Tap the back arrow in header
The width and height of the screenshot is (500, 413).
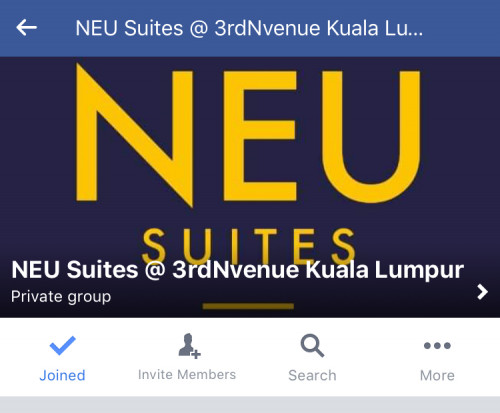[x=26, y=27]
